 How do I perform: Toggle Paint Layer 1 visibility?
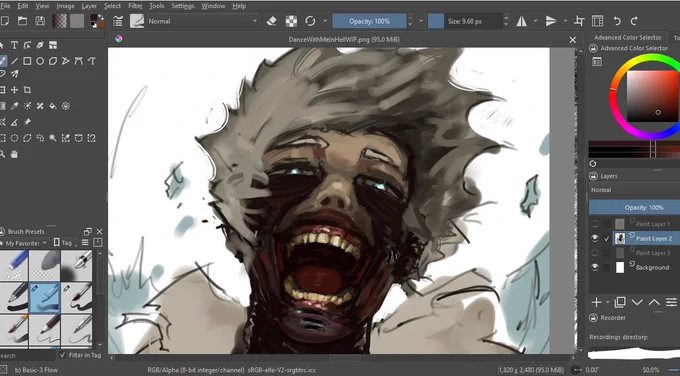point(595,224)
